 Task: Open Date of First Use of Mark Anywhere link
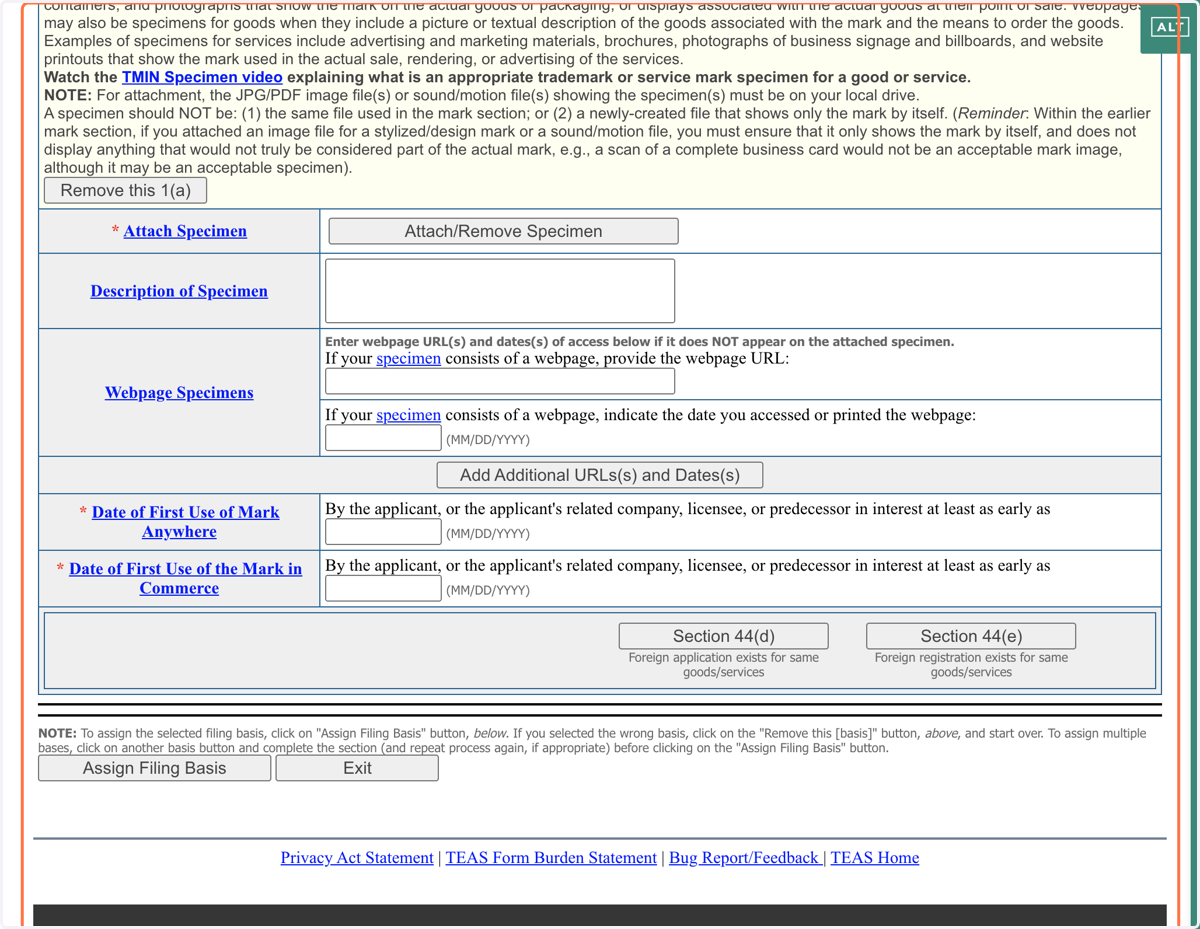184,522
